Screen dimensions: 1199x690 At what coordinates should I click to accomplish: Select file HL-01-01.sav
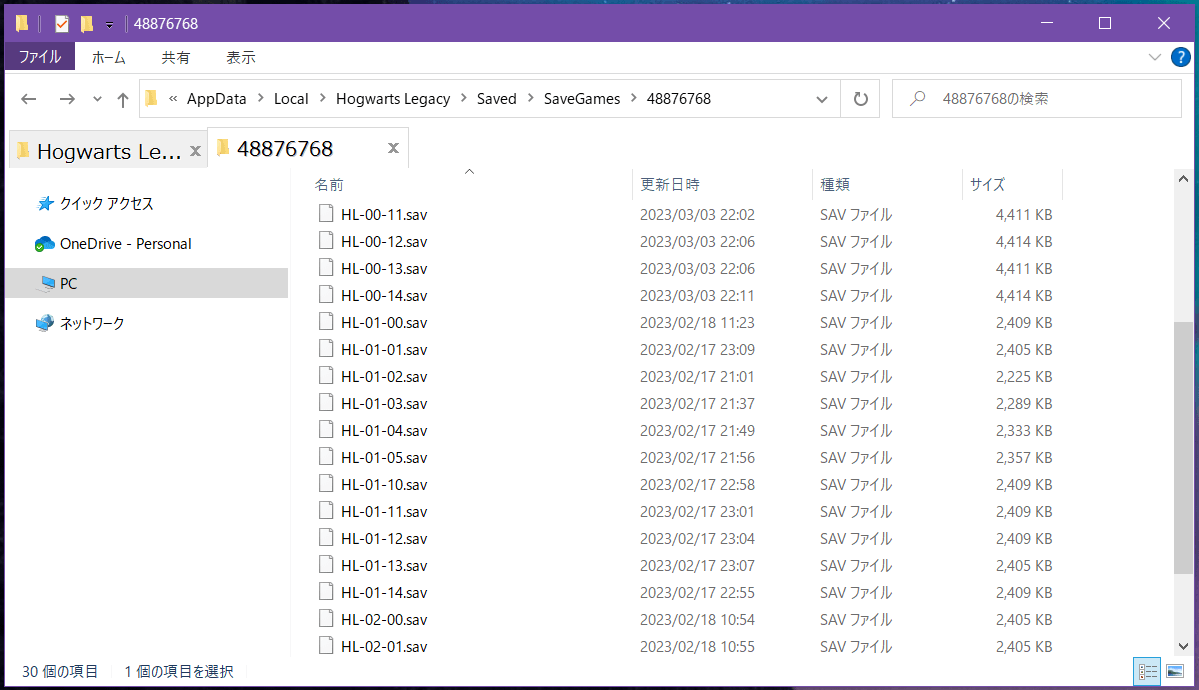384,350
